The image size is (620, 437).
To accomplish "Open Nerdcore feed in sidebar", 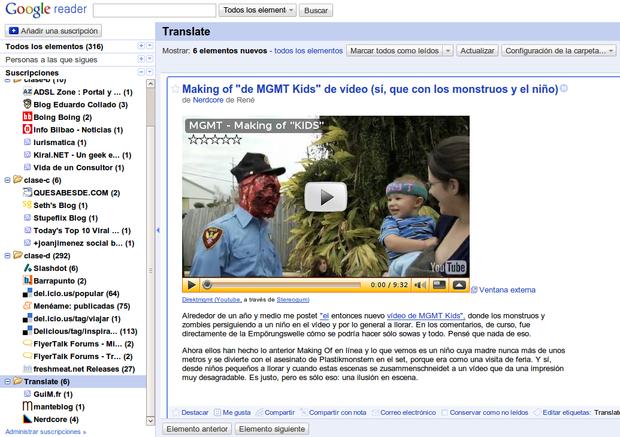I will (56, 419).
